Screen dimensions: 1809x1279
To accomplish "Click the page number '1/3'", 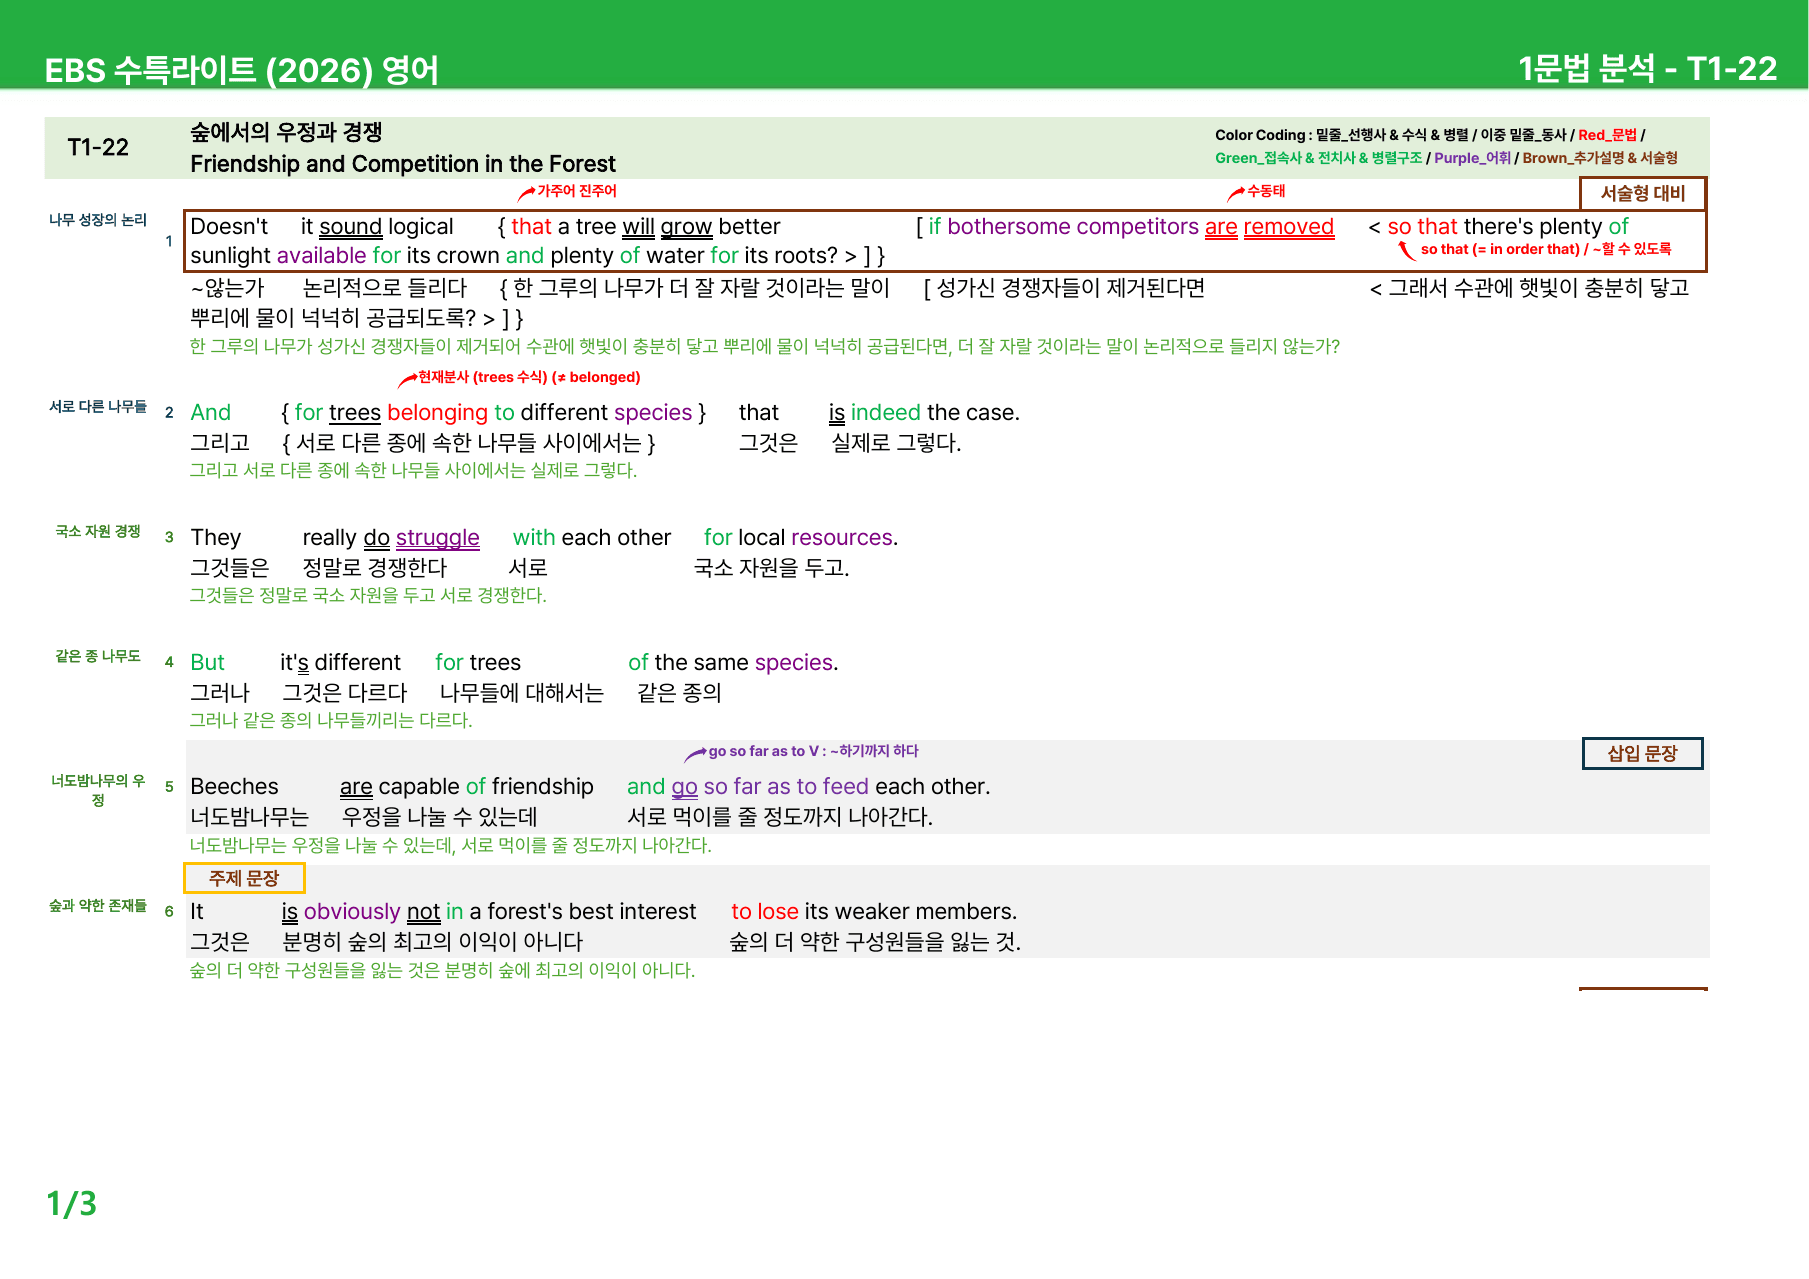I will (x=72, y=1204).
